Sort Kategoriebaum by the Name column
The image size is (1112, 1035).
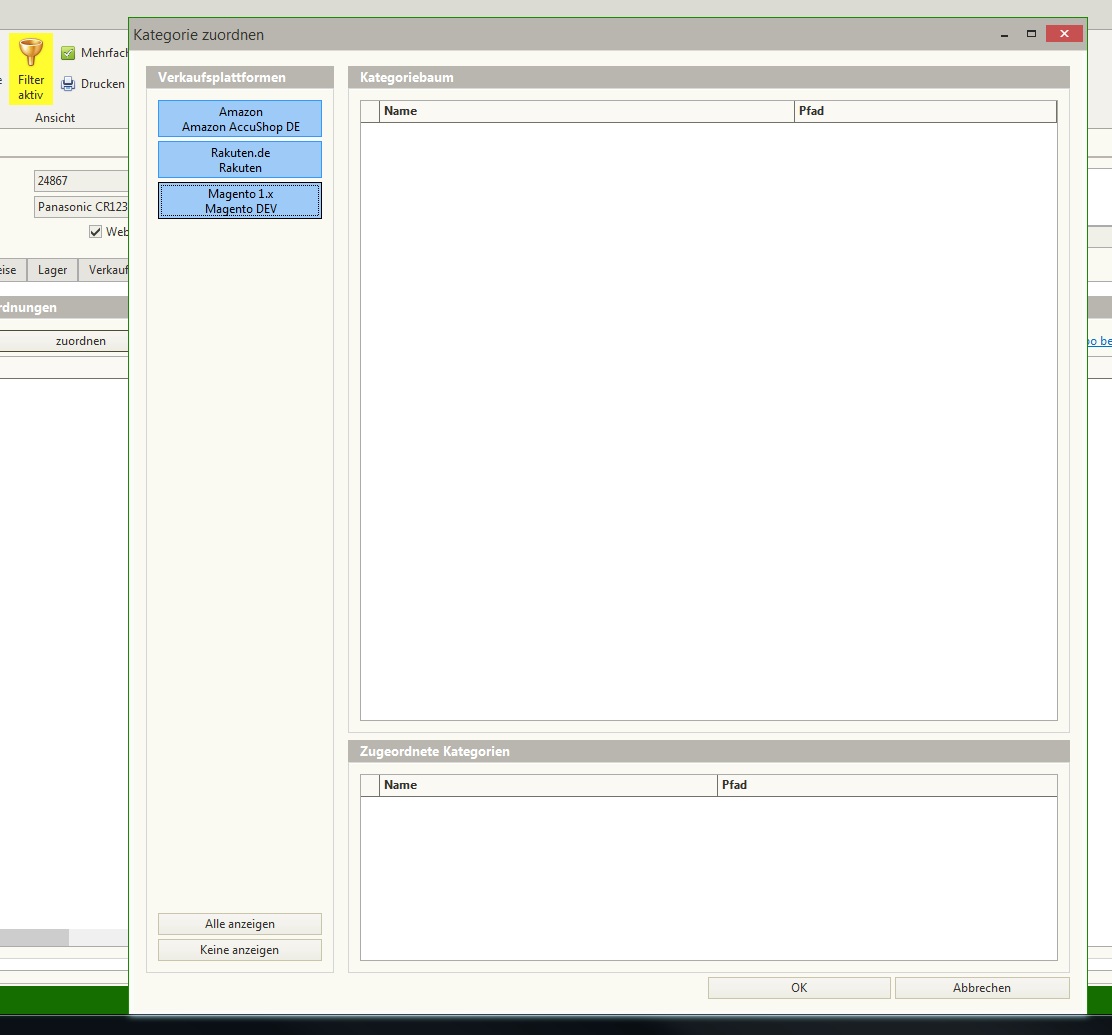(587, 111)
